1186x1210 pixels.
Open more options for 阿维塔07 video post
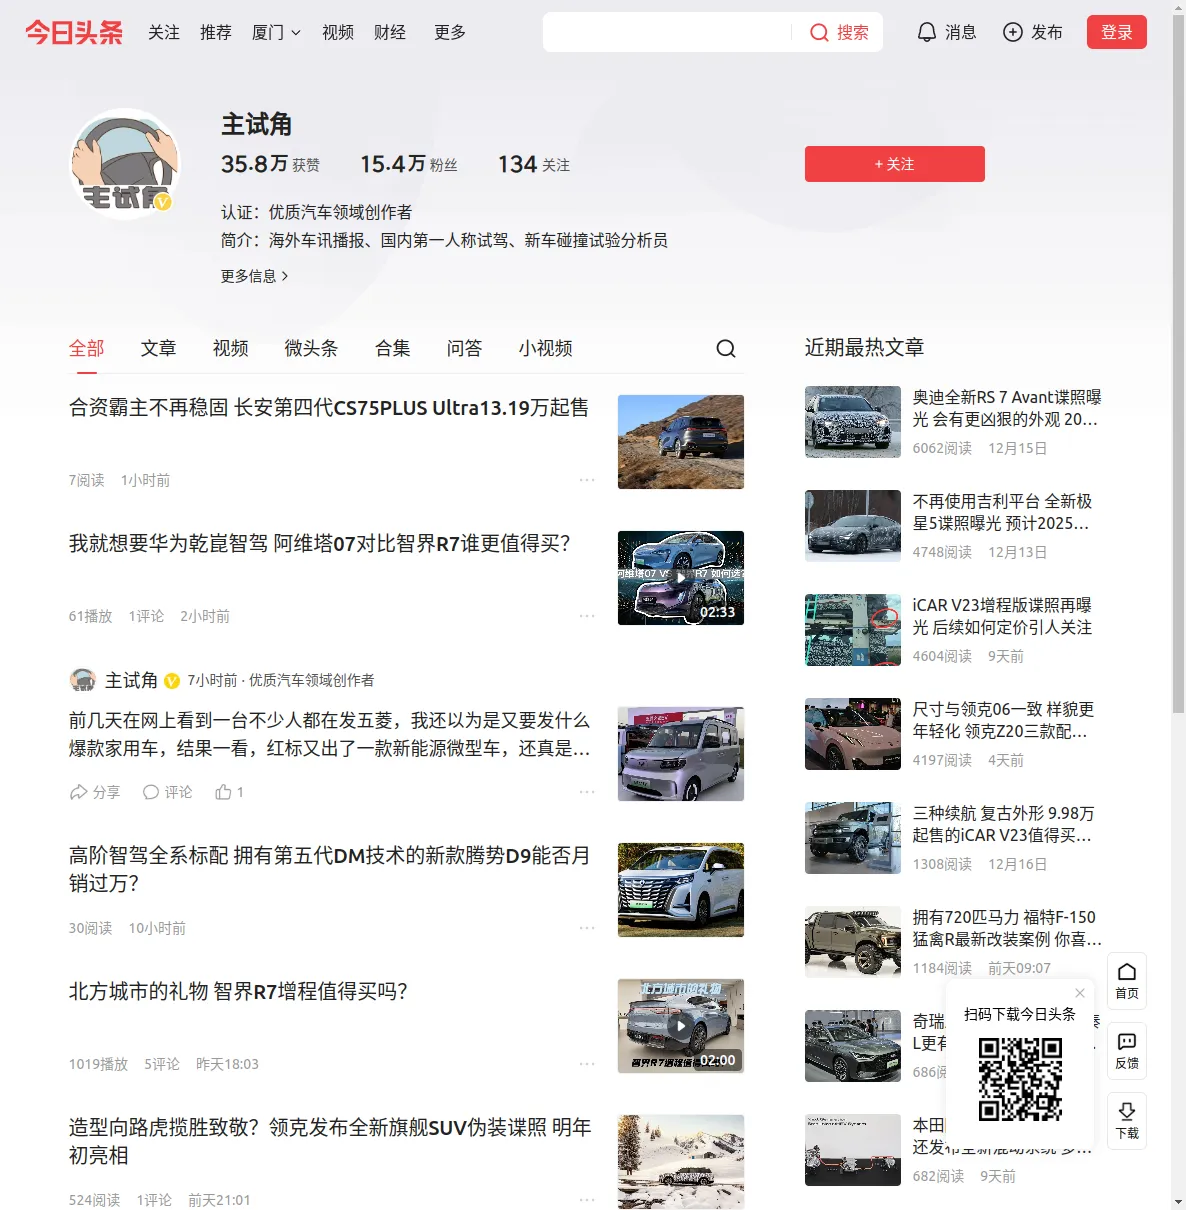click(587, 616)
